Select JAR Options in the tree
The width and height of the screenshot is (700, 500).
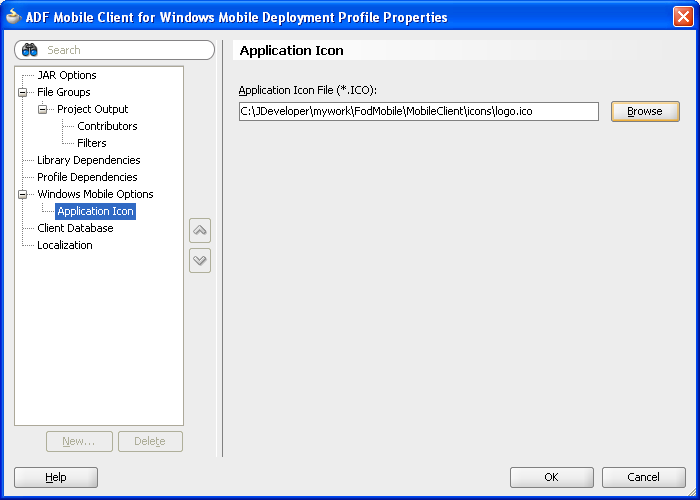point(67,75)
